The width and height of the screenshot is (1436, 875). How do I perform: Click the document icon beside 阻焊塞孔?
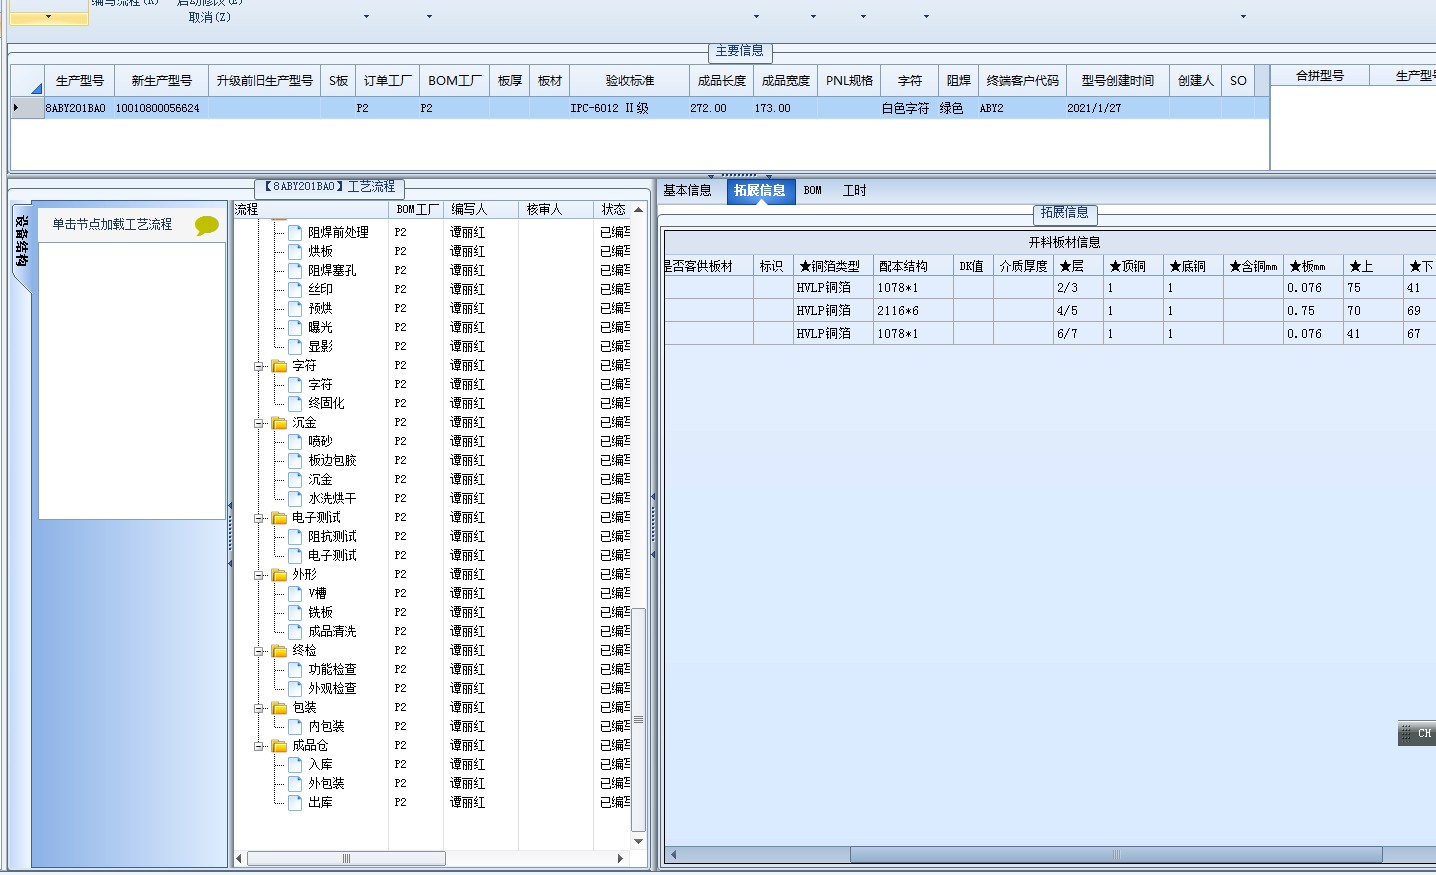coord(295,270)
